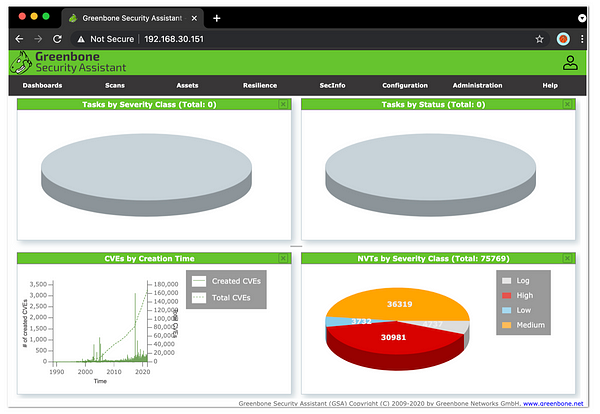Click the 'Tasks by Severity Class (Total: 0)' title

coord(149,104)
